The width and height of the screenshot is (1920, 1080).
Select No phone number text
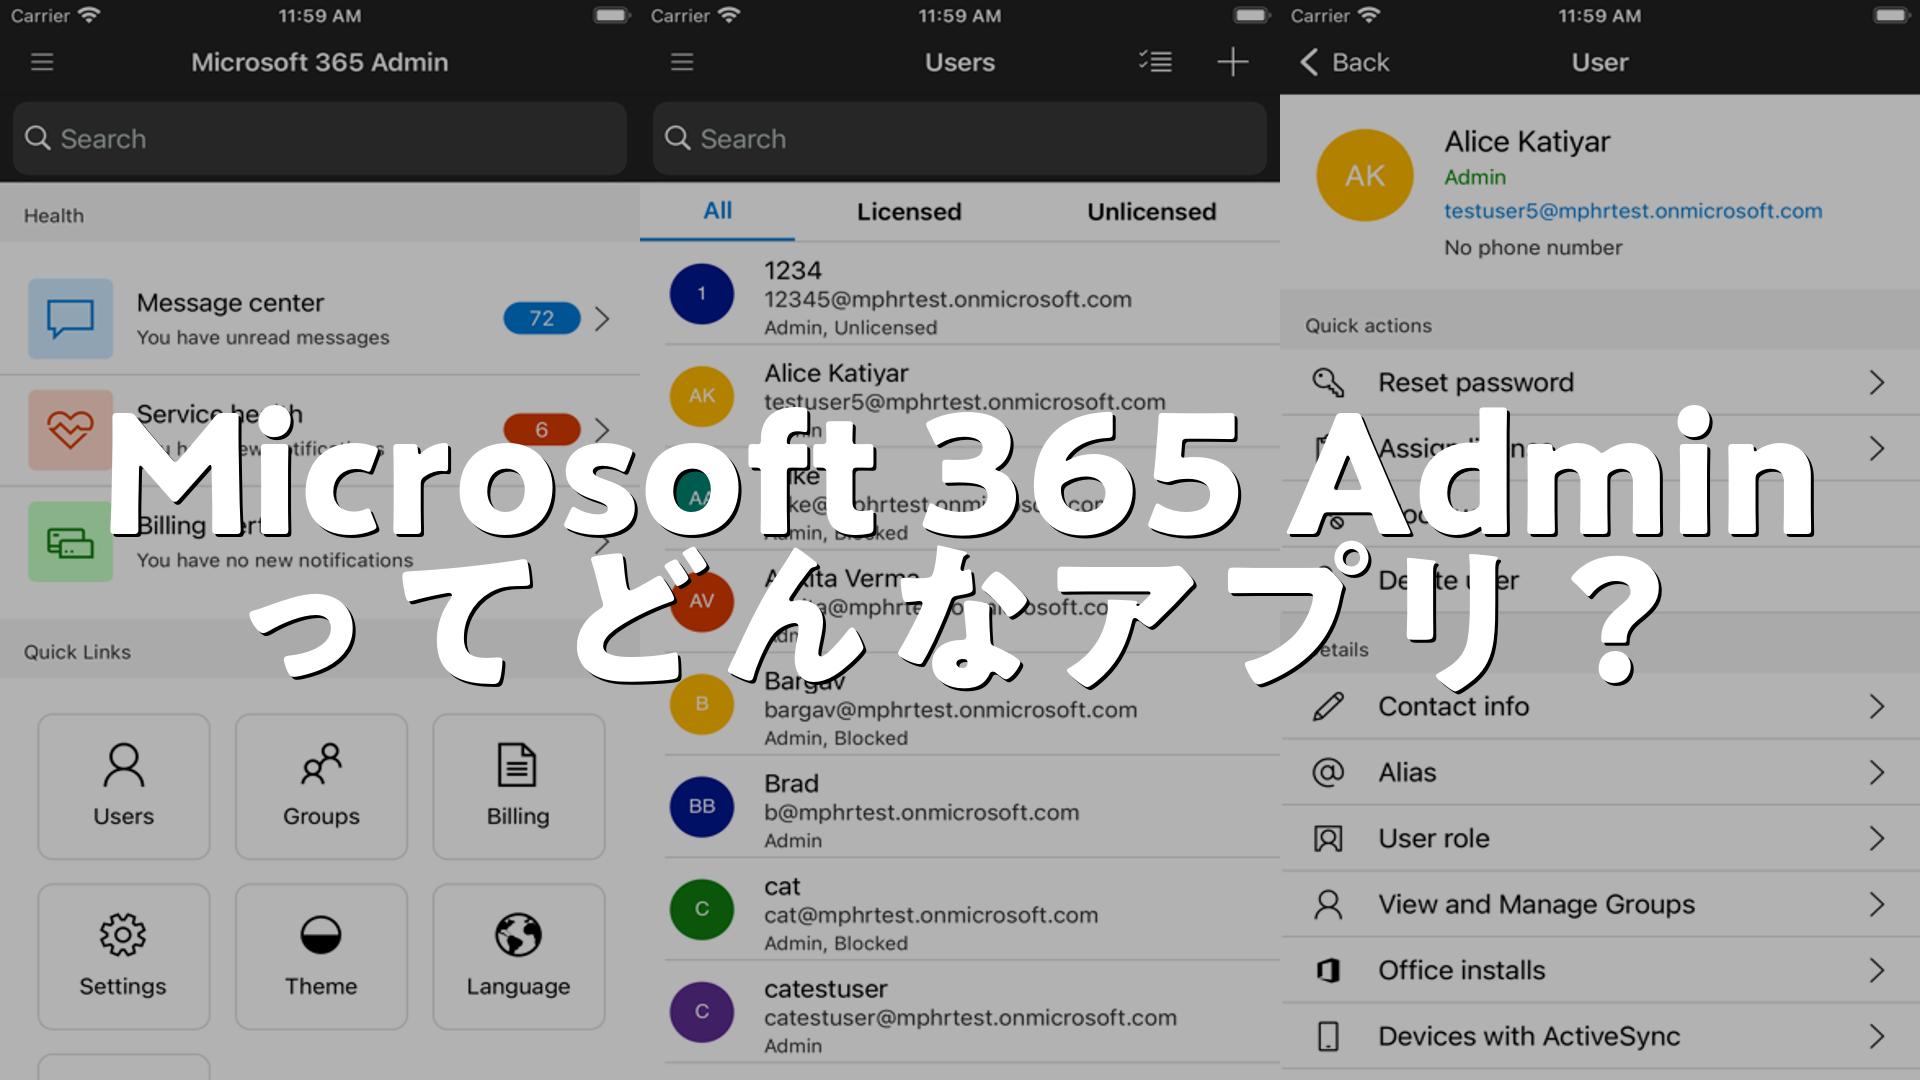pos(1533,247)
